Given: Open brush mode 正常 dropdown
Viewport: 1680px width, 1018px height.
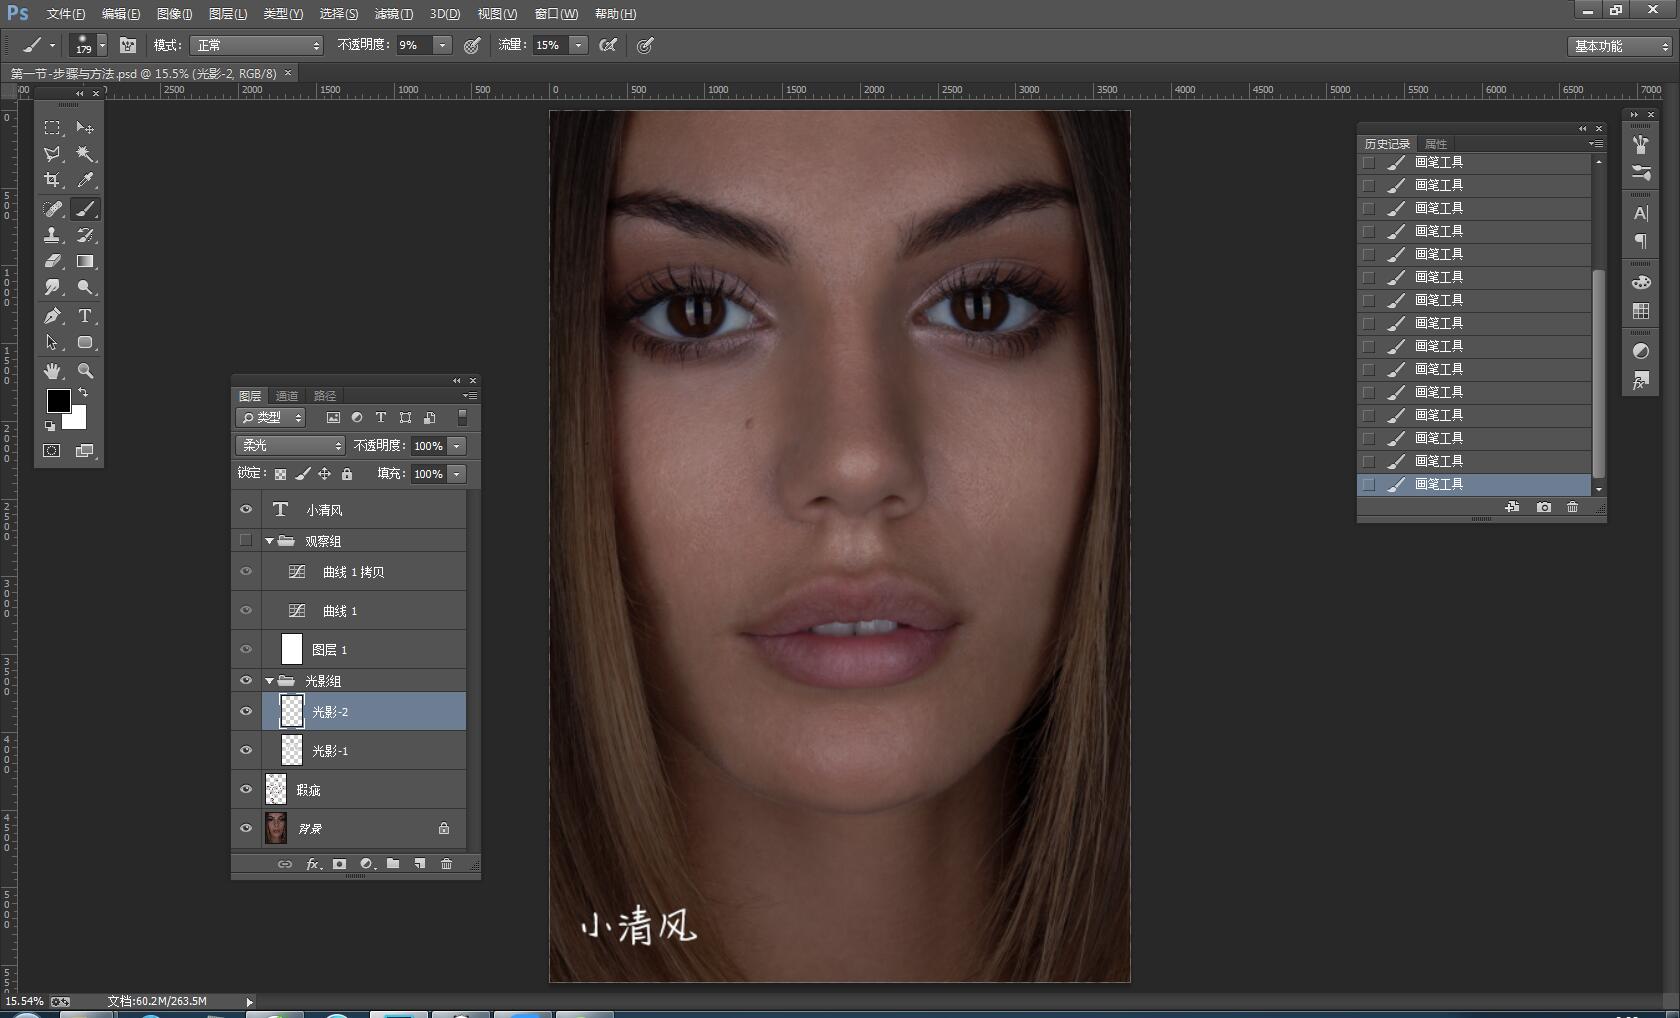Looking at the screenshot, I should click(x=257, y=45).
